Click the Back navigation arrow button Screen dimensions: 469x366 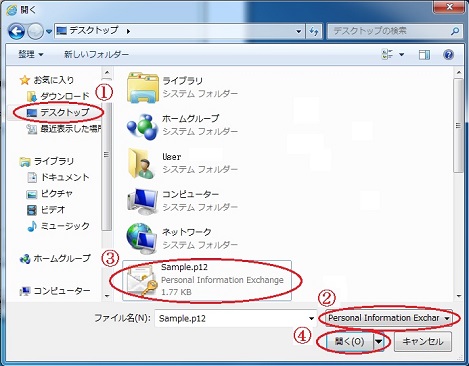tap(17, 32)
